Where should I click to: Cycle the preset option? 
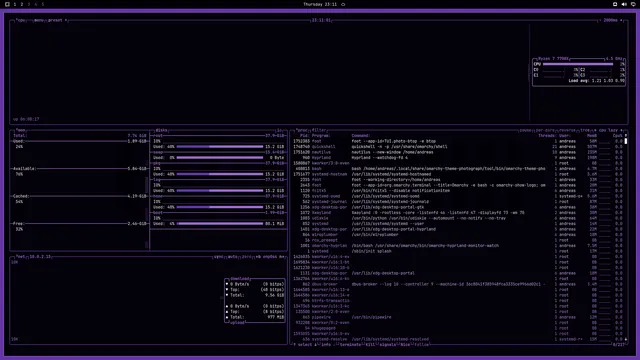(x=55, y=20)
